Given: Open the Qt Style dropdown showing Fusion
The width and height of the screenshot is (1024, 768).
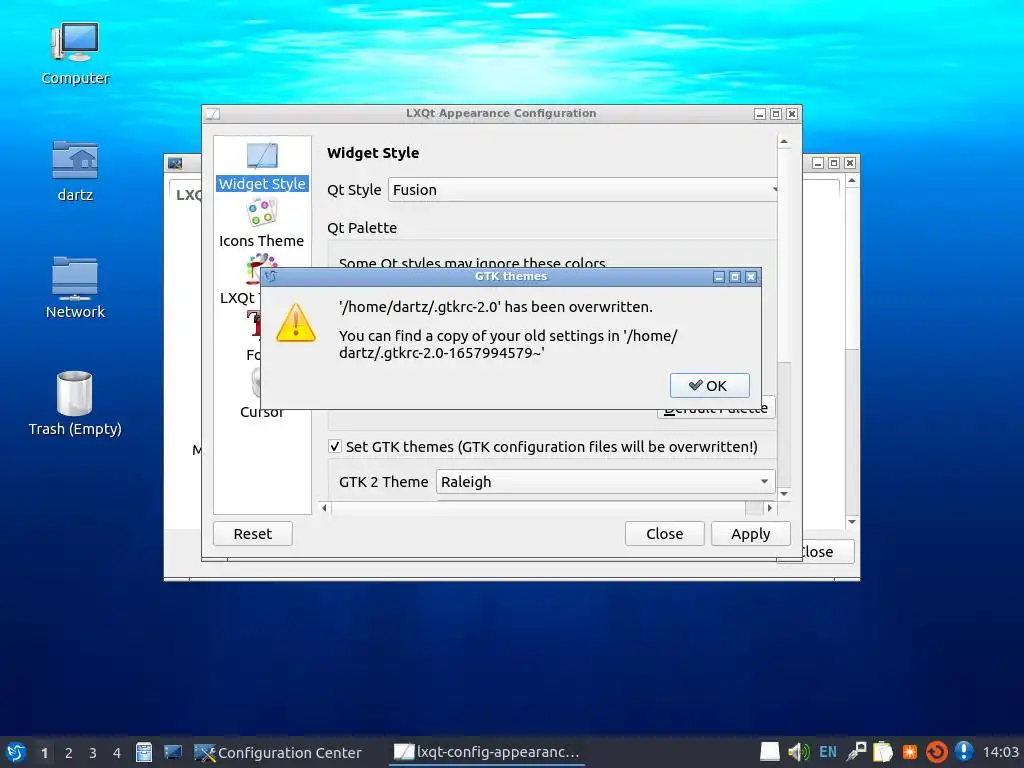Looking at the screenshot, I should (x=584, y=190).
